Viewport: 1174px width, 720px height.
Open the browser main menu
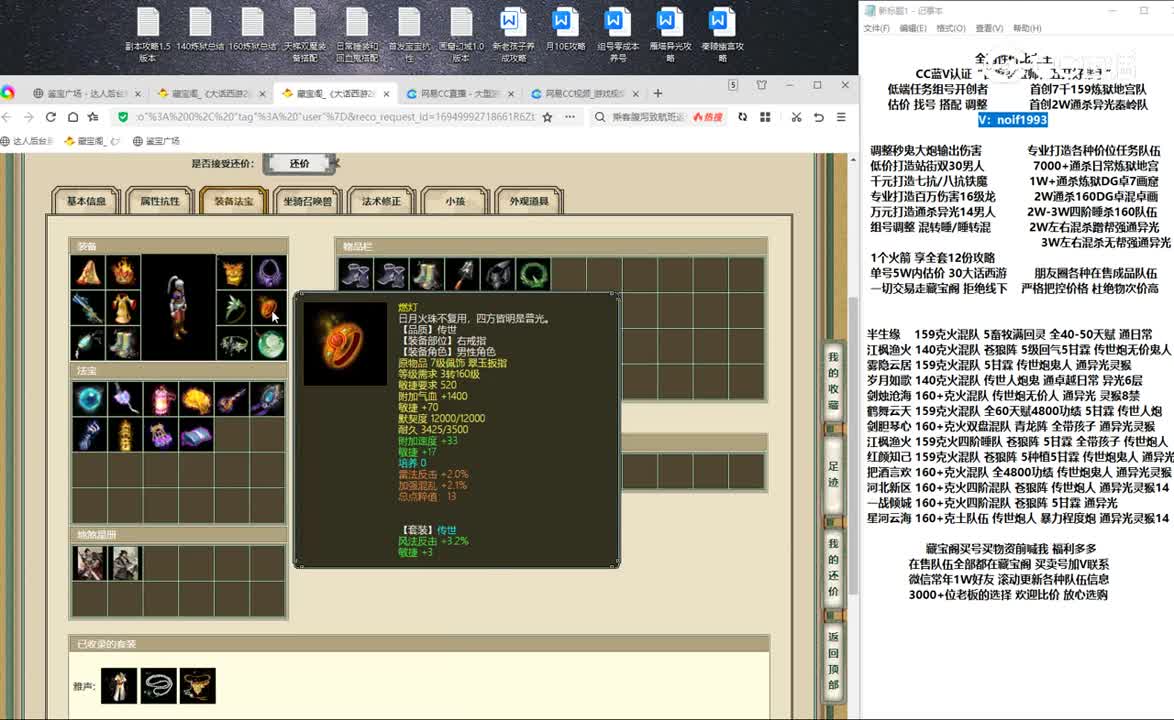pos(841,117)
